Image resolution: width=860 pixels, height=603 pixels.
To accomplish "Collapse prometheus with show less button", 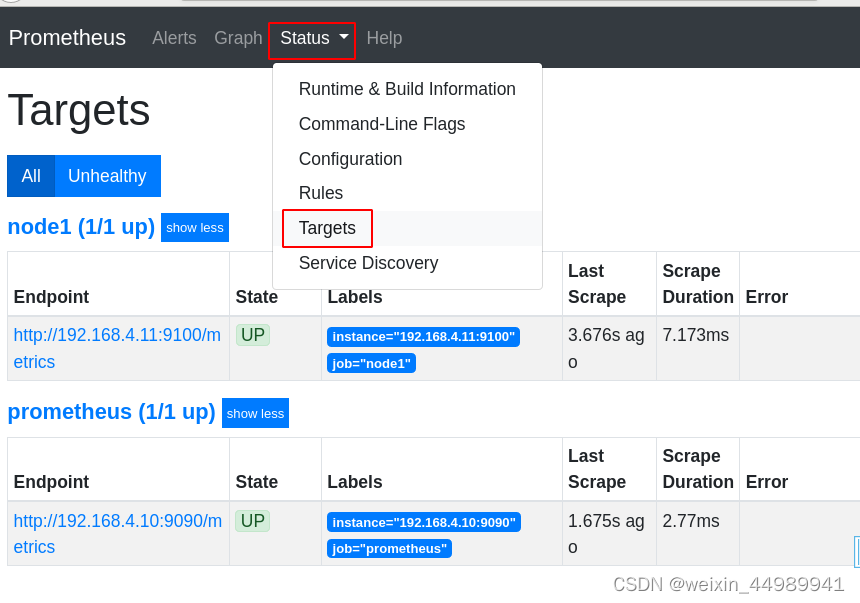I will (x=256, y=413).
